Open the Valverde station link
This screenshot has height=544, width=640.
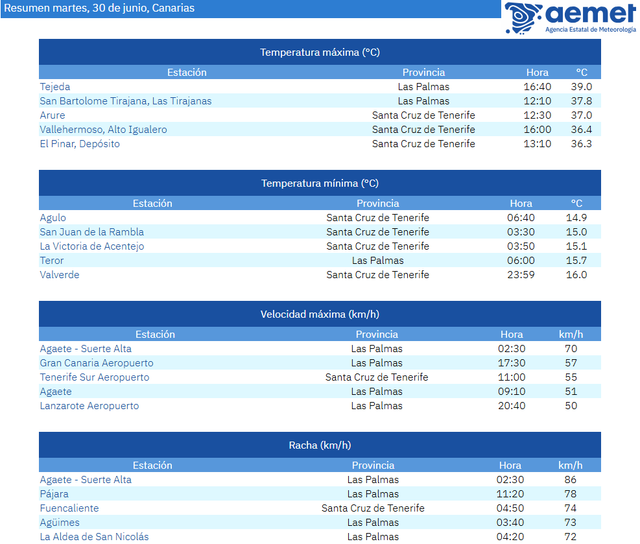[59, 275]
